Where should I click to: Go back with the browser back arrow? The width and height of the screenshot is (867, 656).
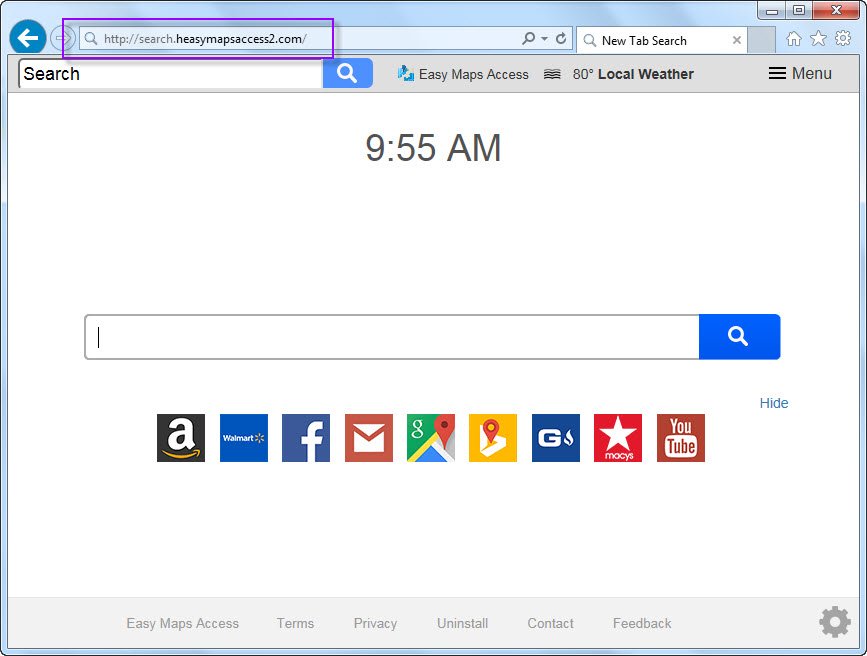(28, 38)
